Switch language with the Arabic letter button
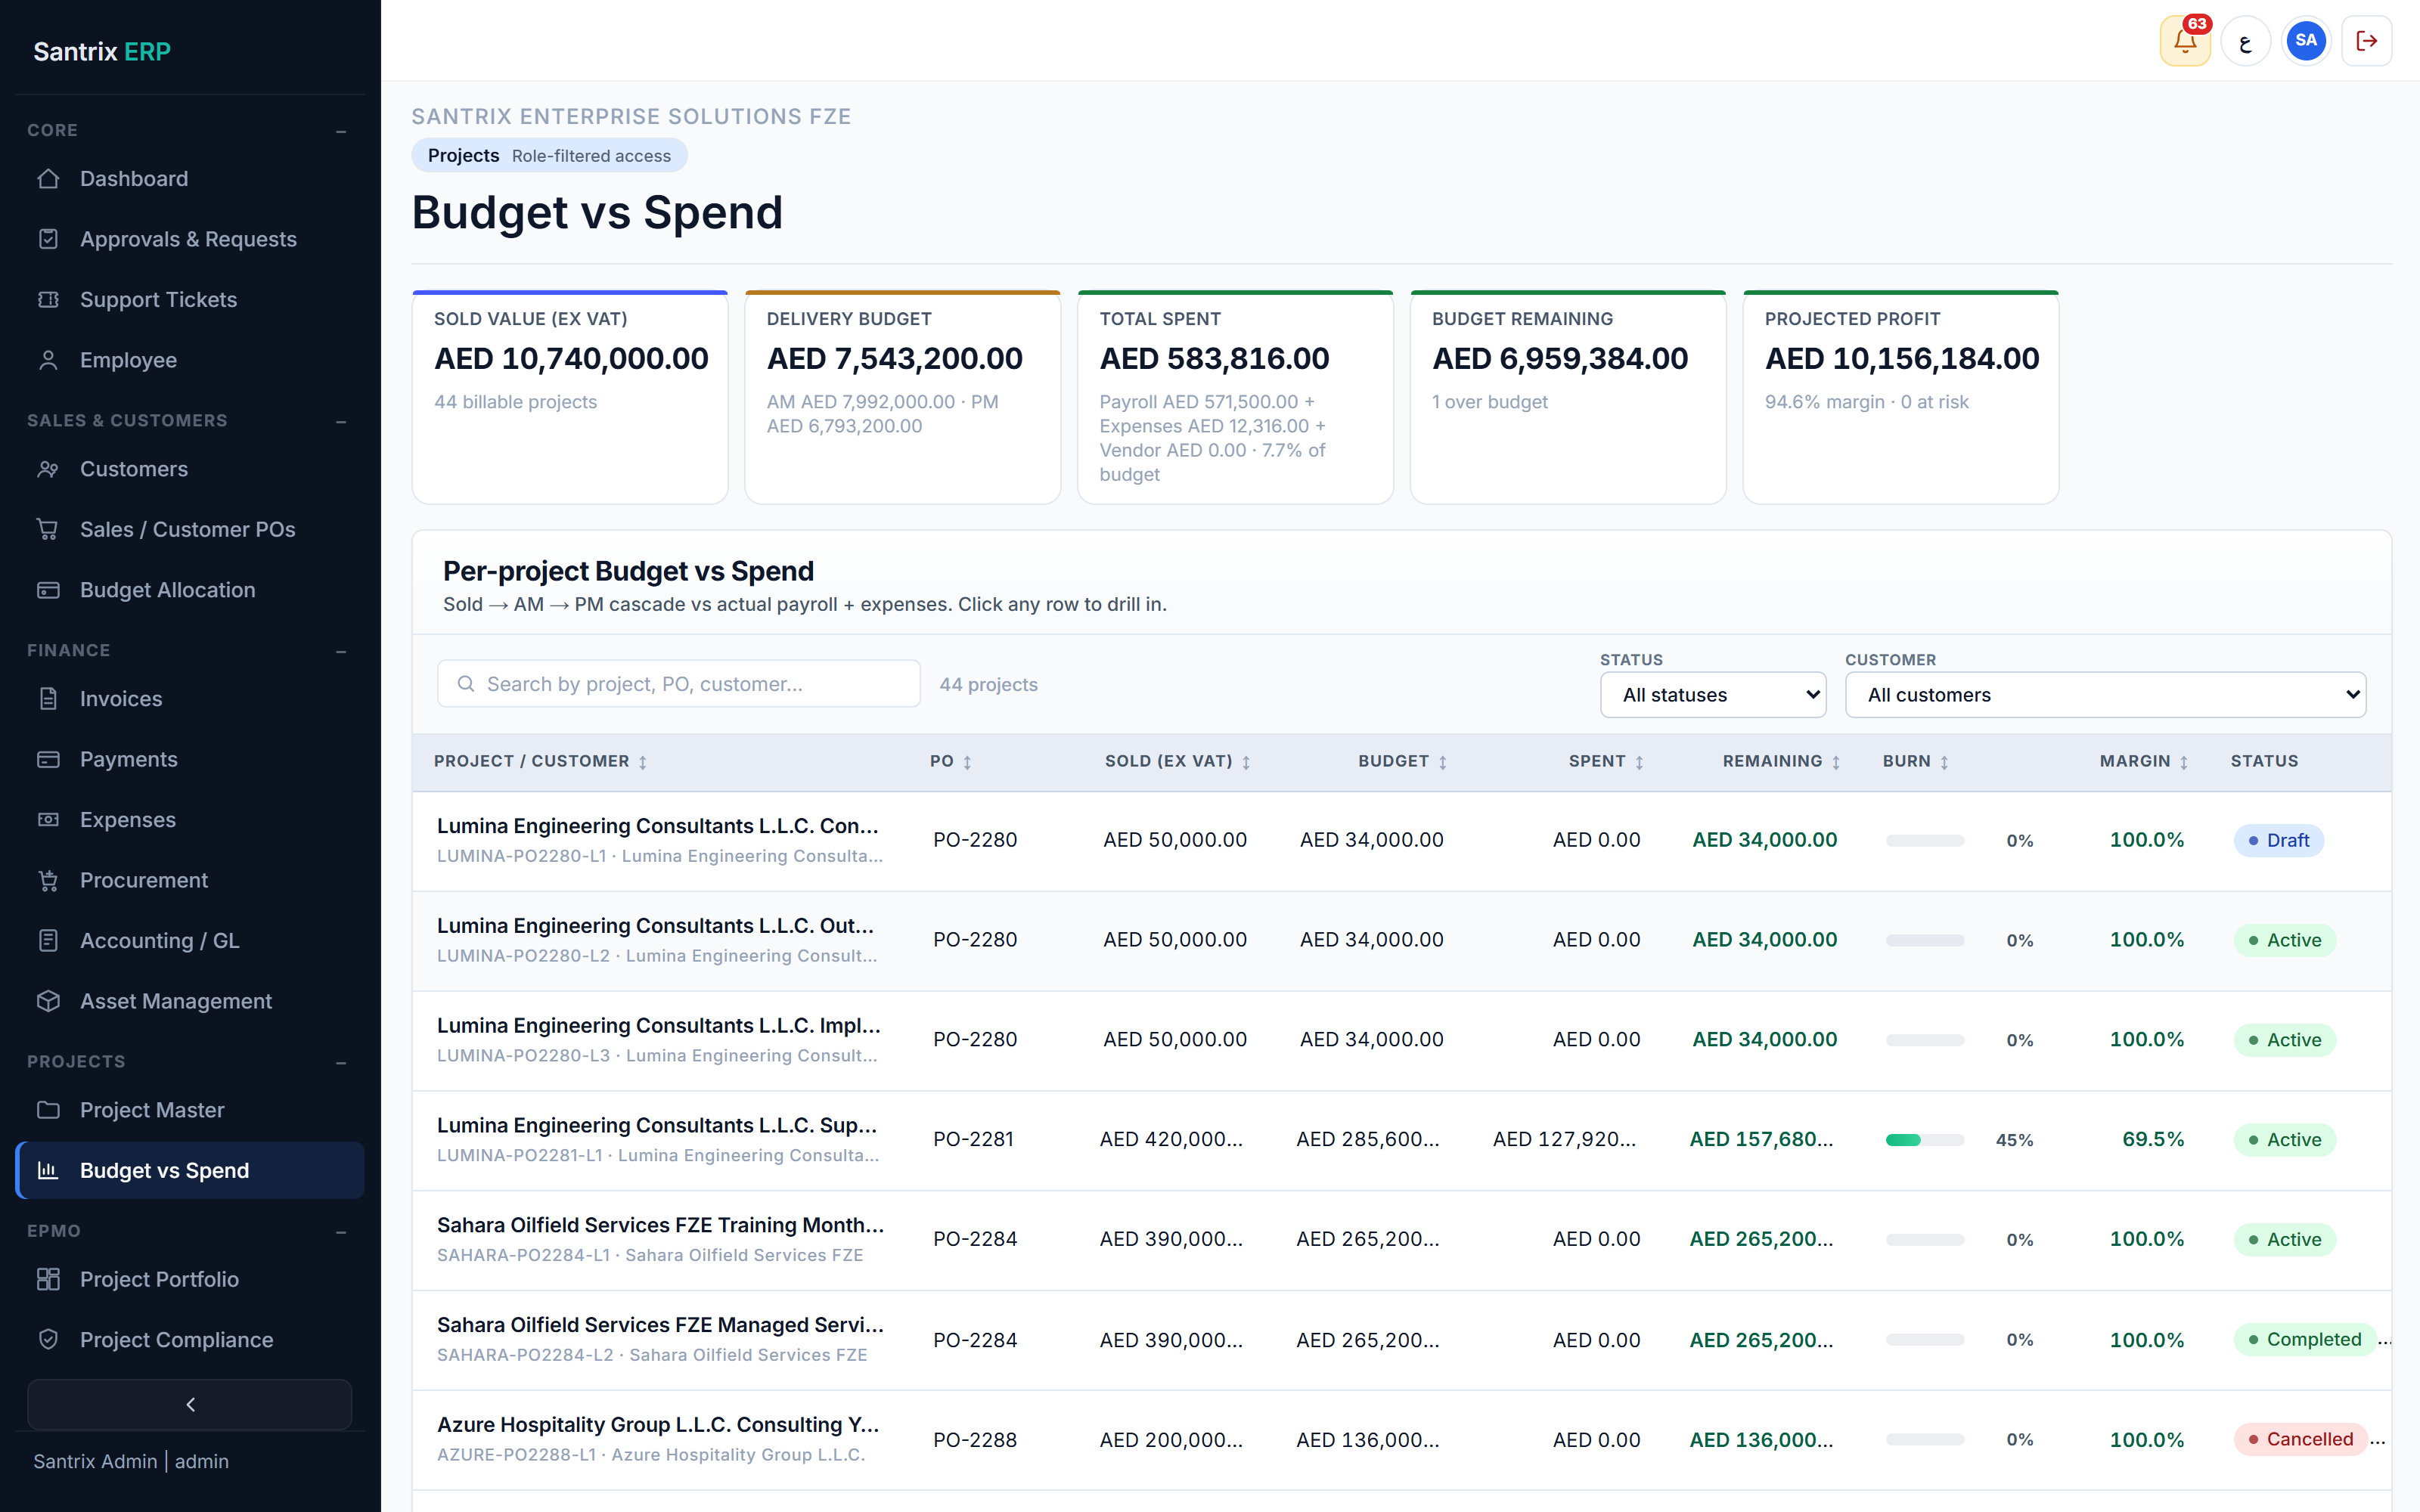 2246,41
